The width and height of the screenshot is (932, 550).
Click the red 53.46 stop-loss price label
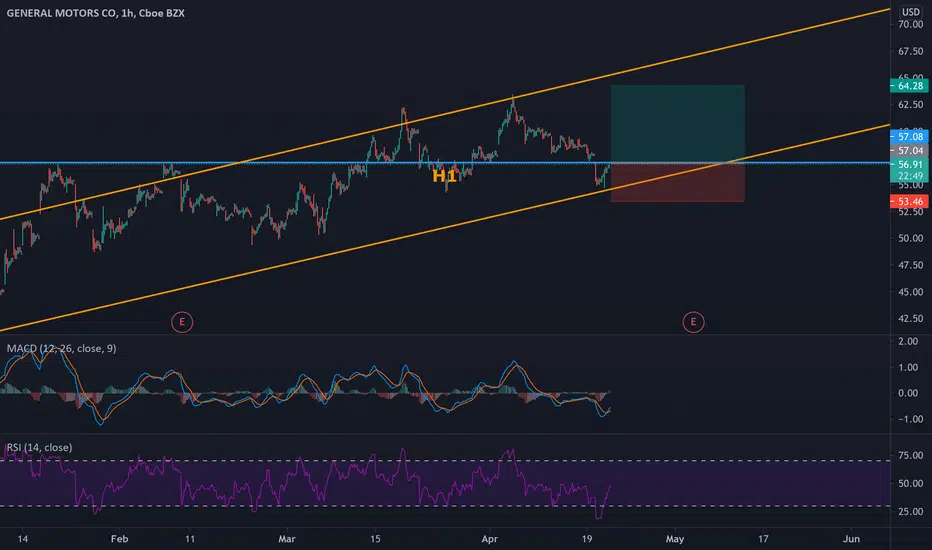click(x=909, y=202)
